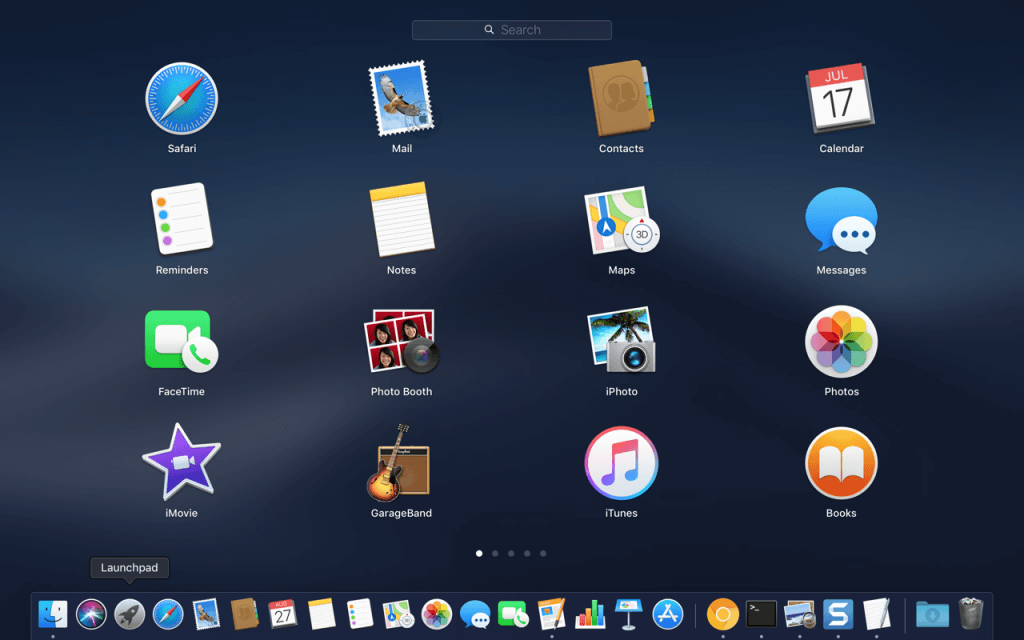Click the Launchpad Search field
Image resolution: width=1024 pixels, height=640 pixels.
[512, 30]
